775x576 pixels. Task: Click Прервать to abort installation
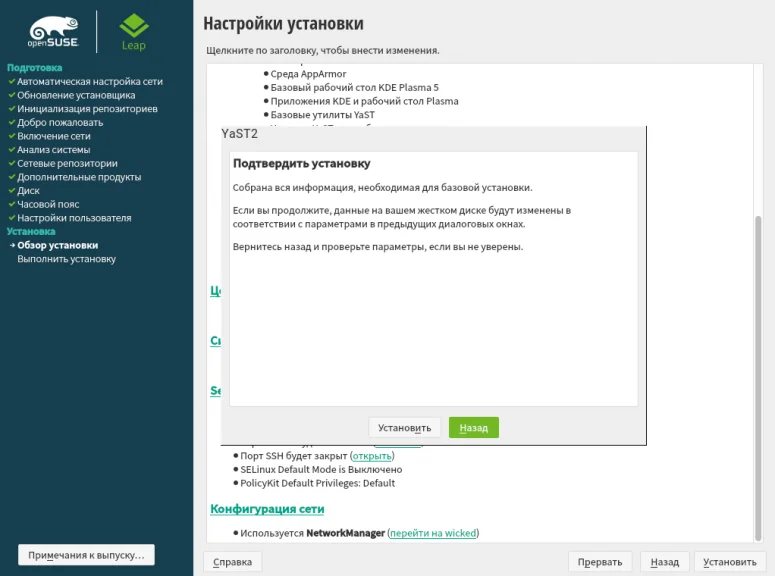click(x=600, y=562)
